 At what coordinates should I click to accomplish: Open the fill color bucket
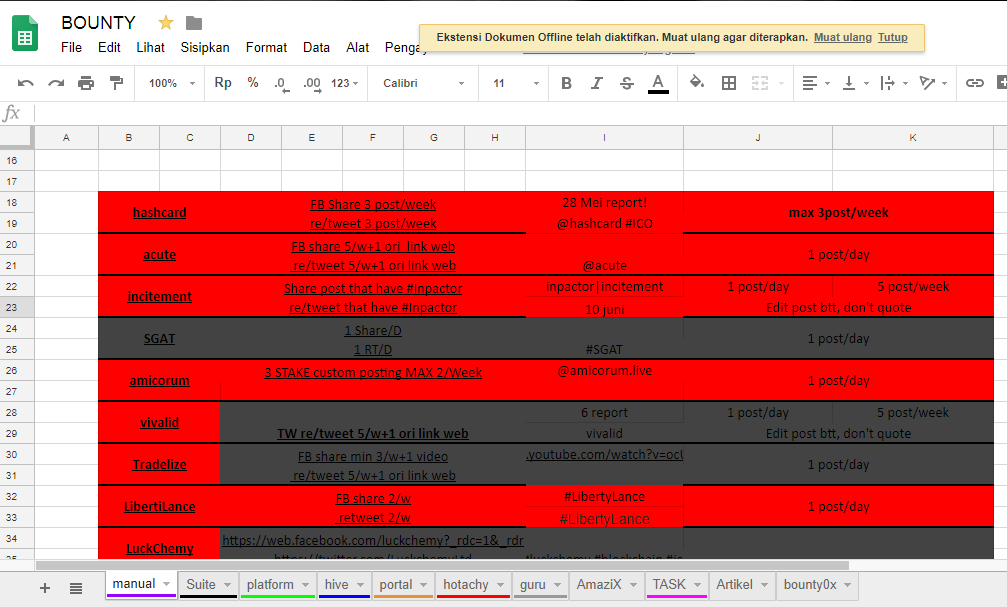click(x=697, y=82)
